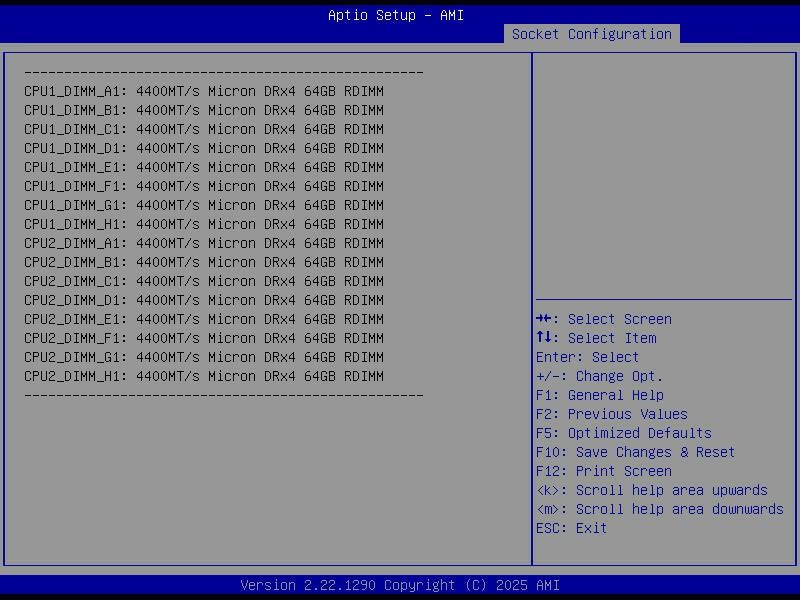Viewport: 800px width, 600px height.
Task: Click the CPU2_DIMM_C1 memory row
Action: (204, 281)
